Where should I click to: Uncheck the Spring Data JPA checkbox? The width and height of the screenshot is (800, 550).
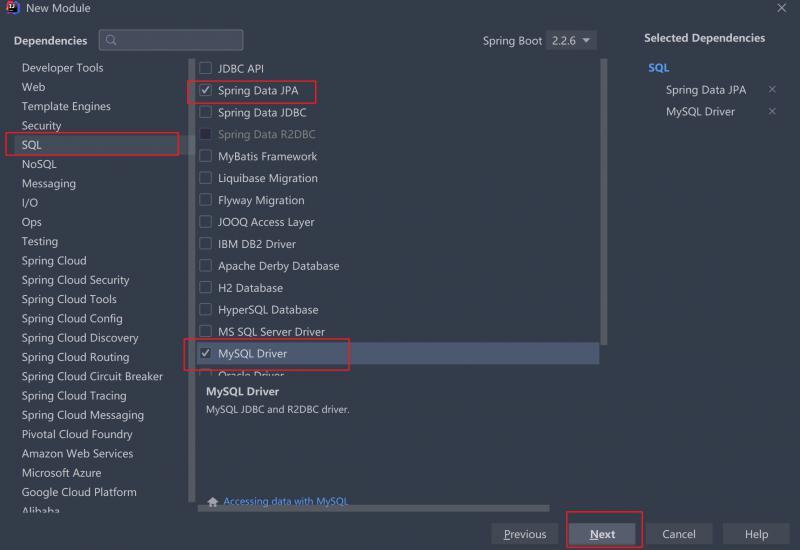(205, 90)
